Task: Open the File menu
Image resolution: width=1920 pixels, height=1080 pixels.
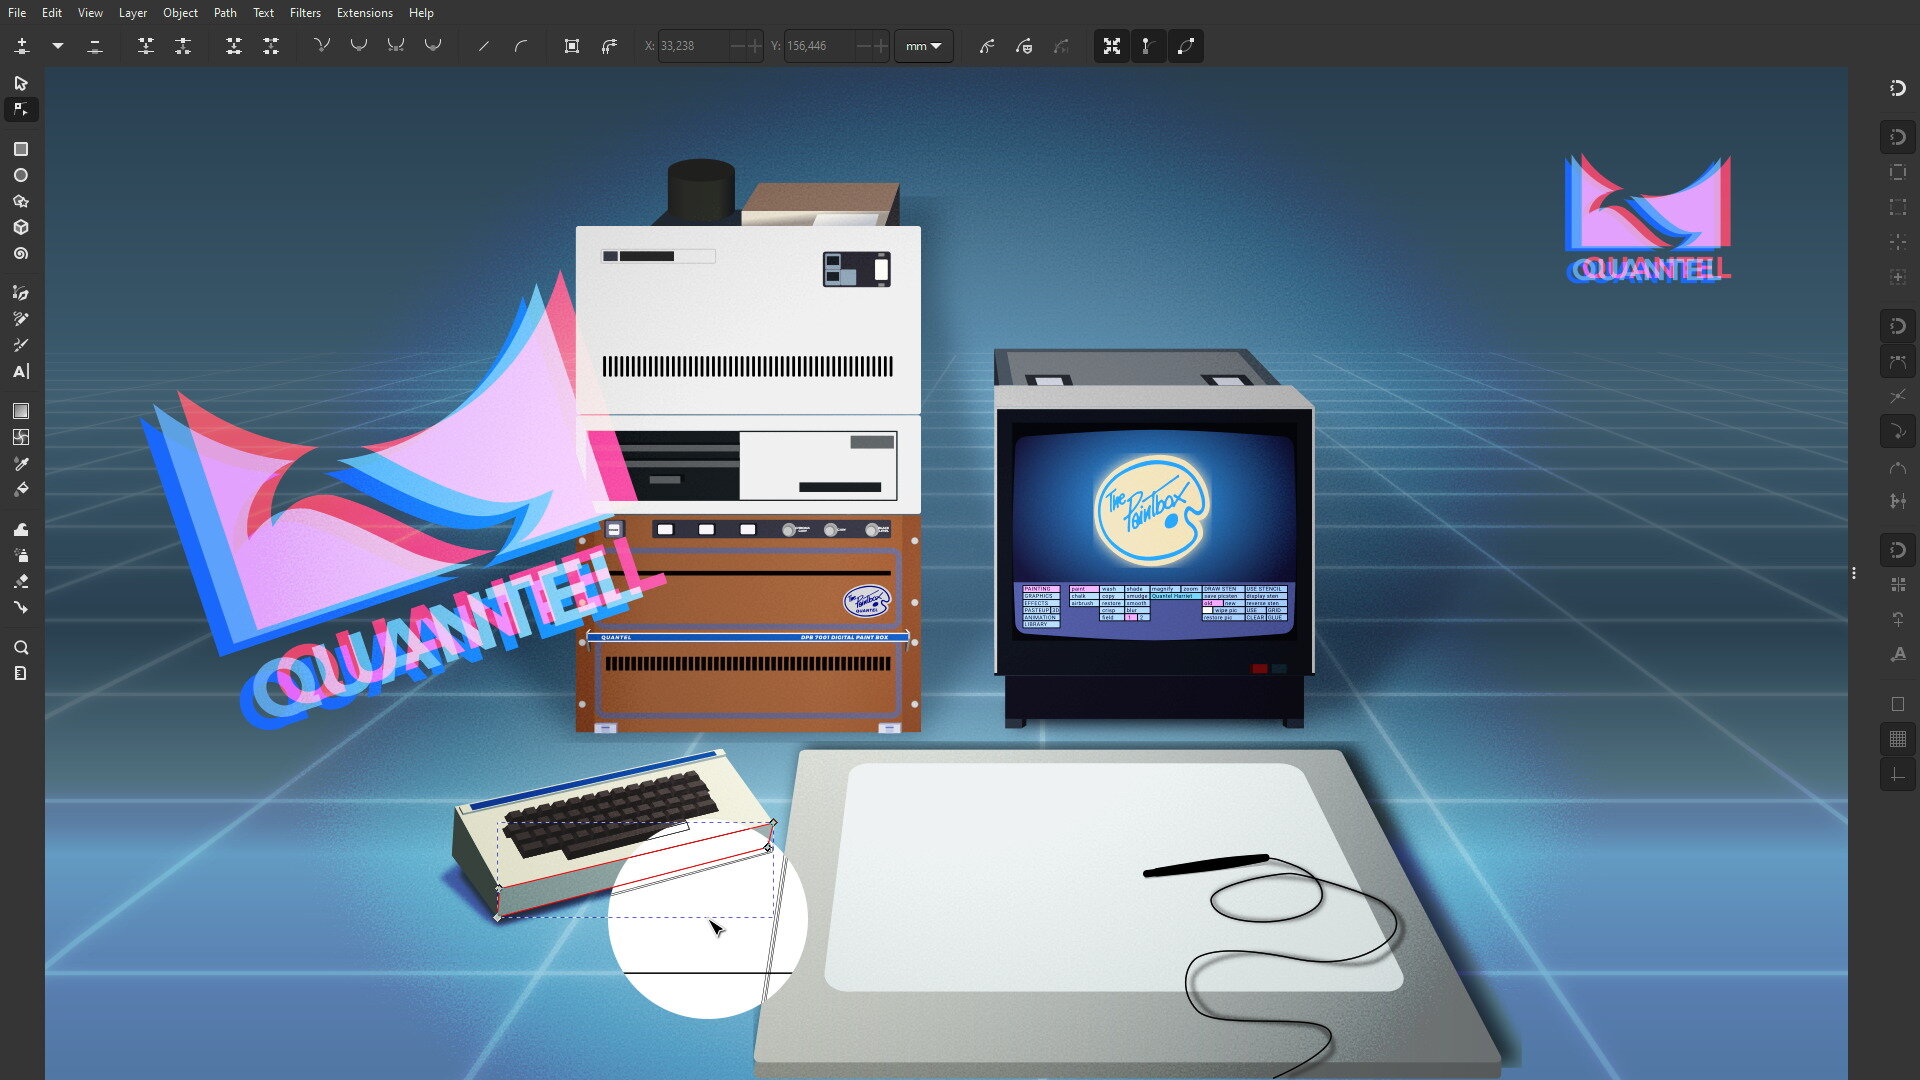Action: (x=17, y=13)
